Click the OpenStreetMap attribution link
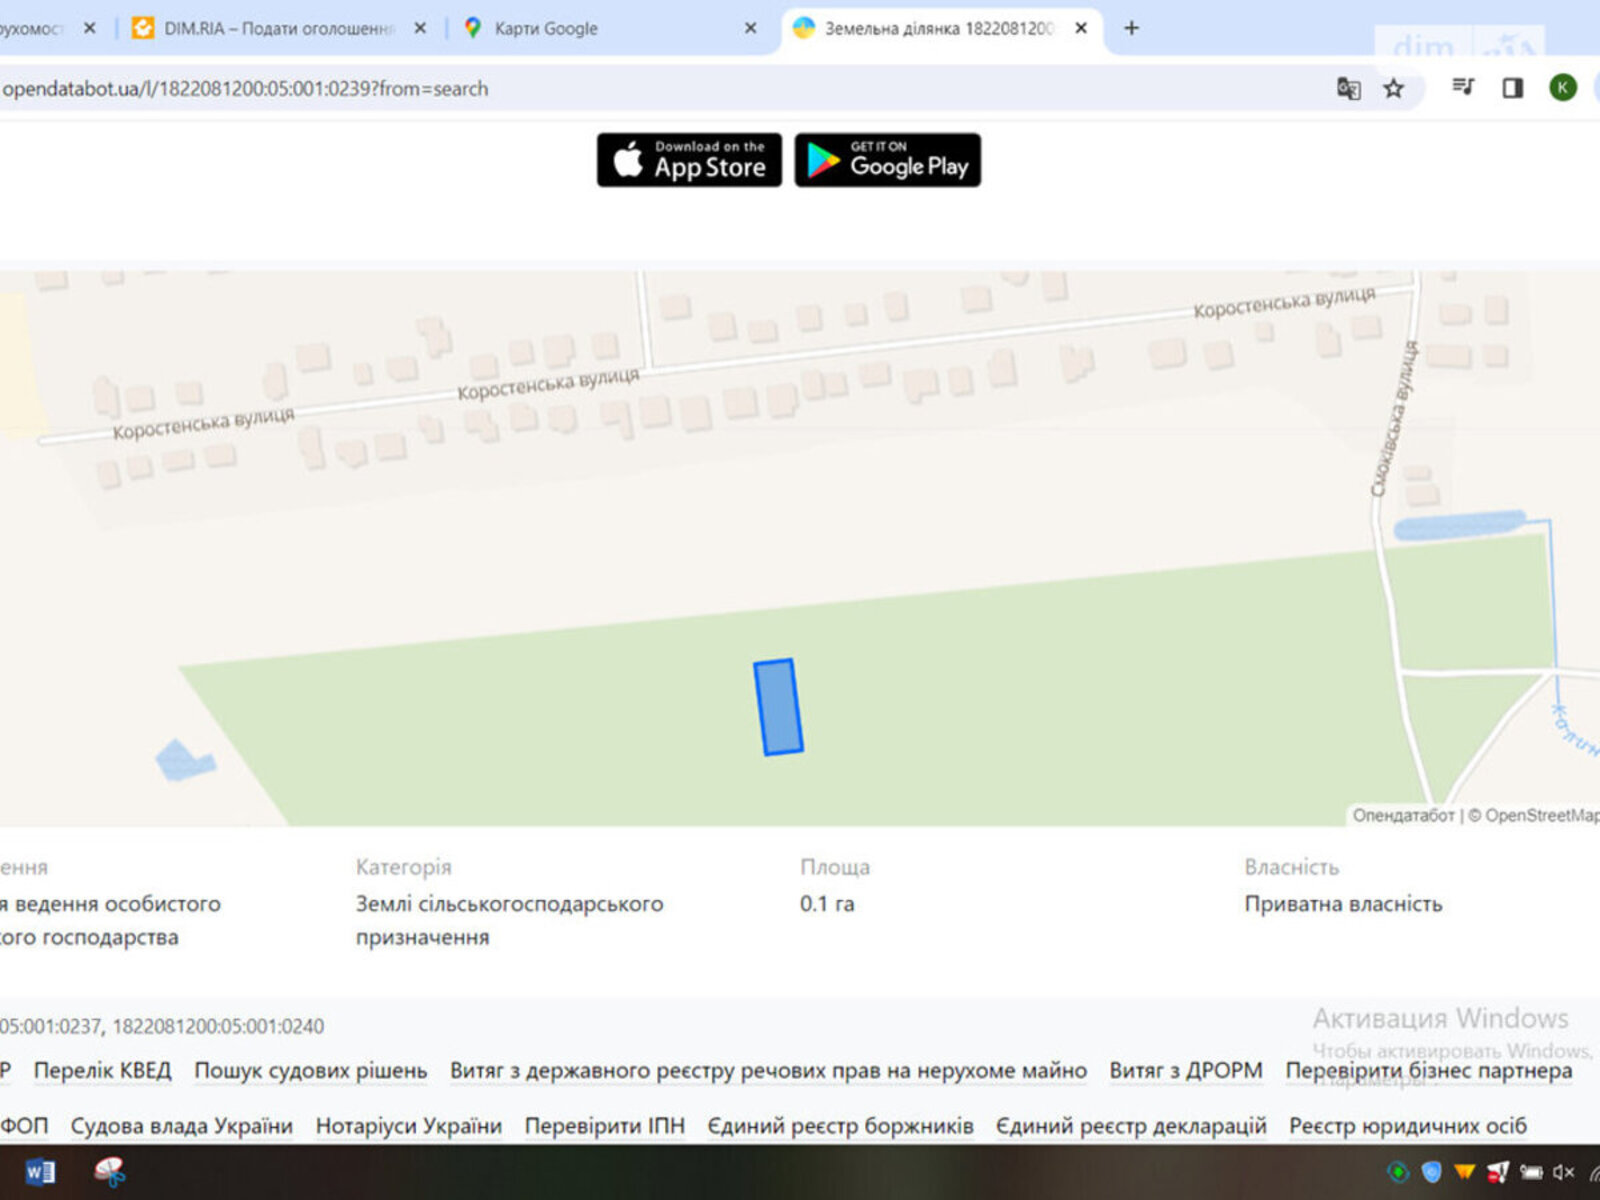This screenshot has height=1200, width=1600. coord(1540,815)
